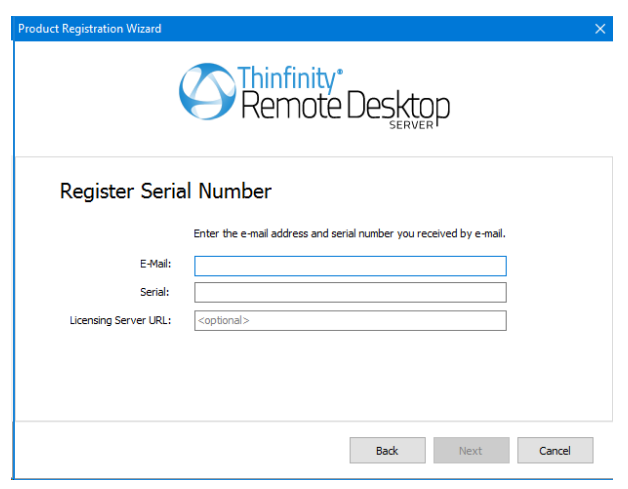Click the 'Register Serial Number' heading
The height and width of the screenshot is (489, 628).
165,191
